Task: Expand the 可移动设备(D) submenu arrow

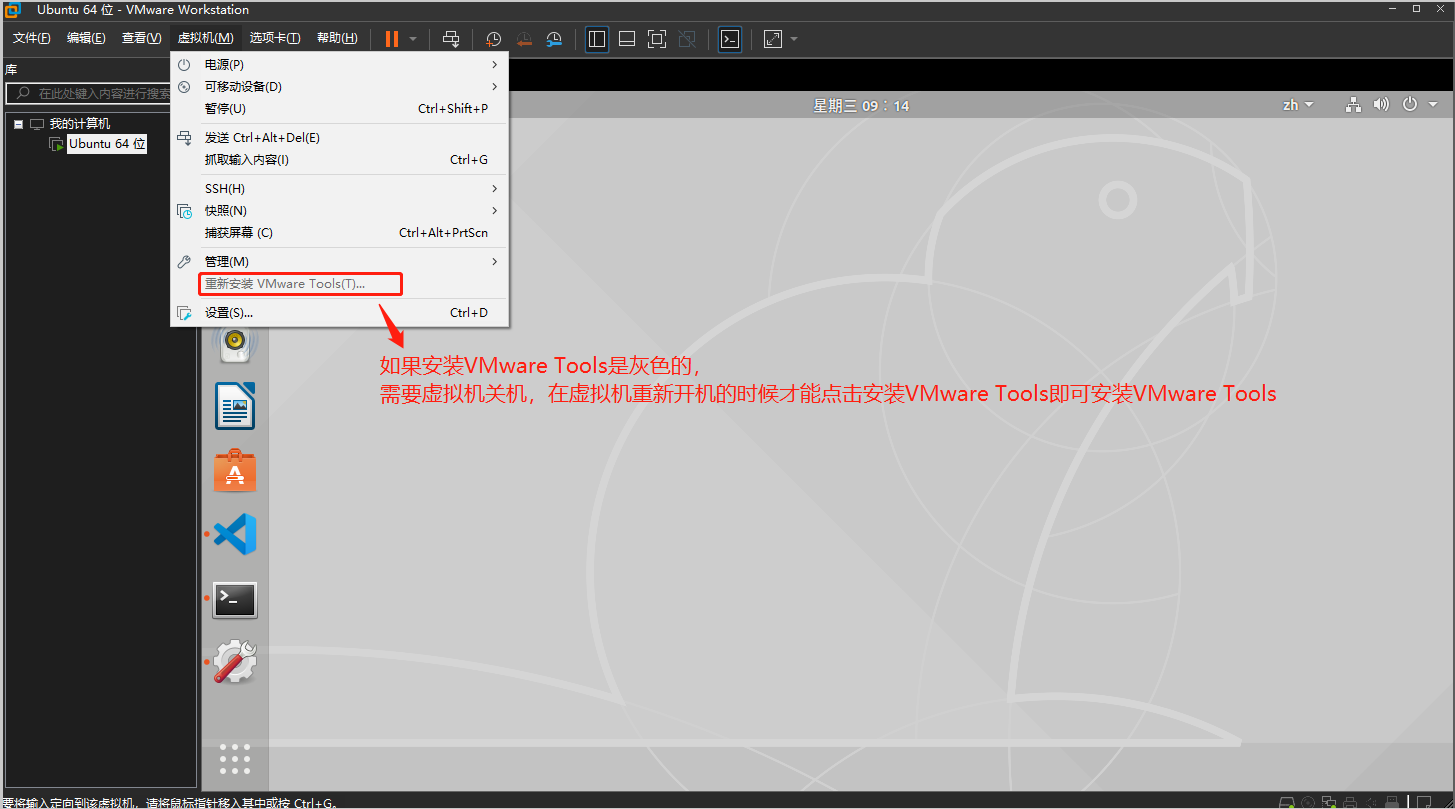Action: point(495,87)
